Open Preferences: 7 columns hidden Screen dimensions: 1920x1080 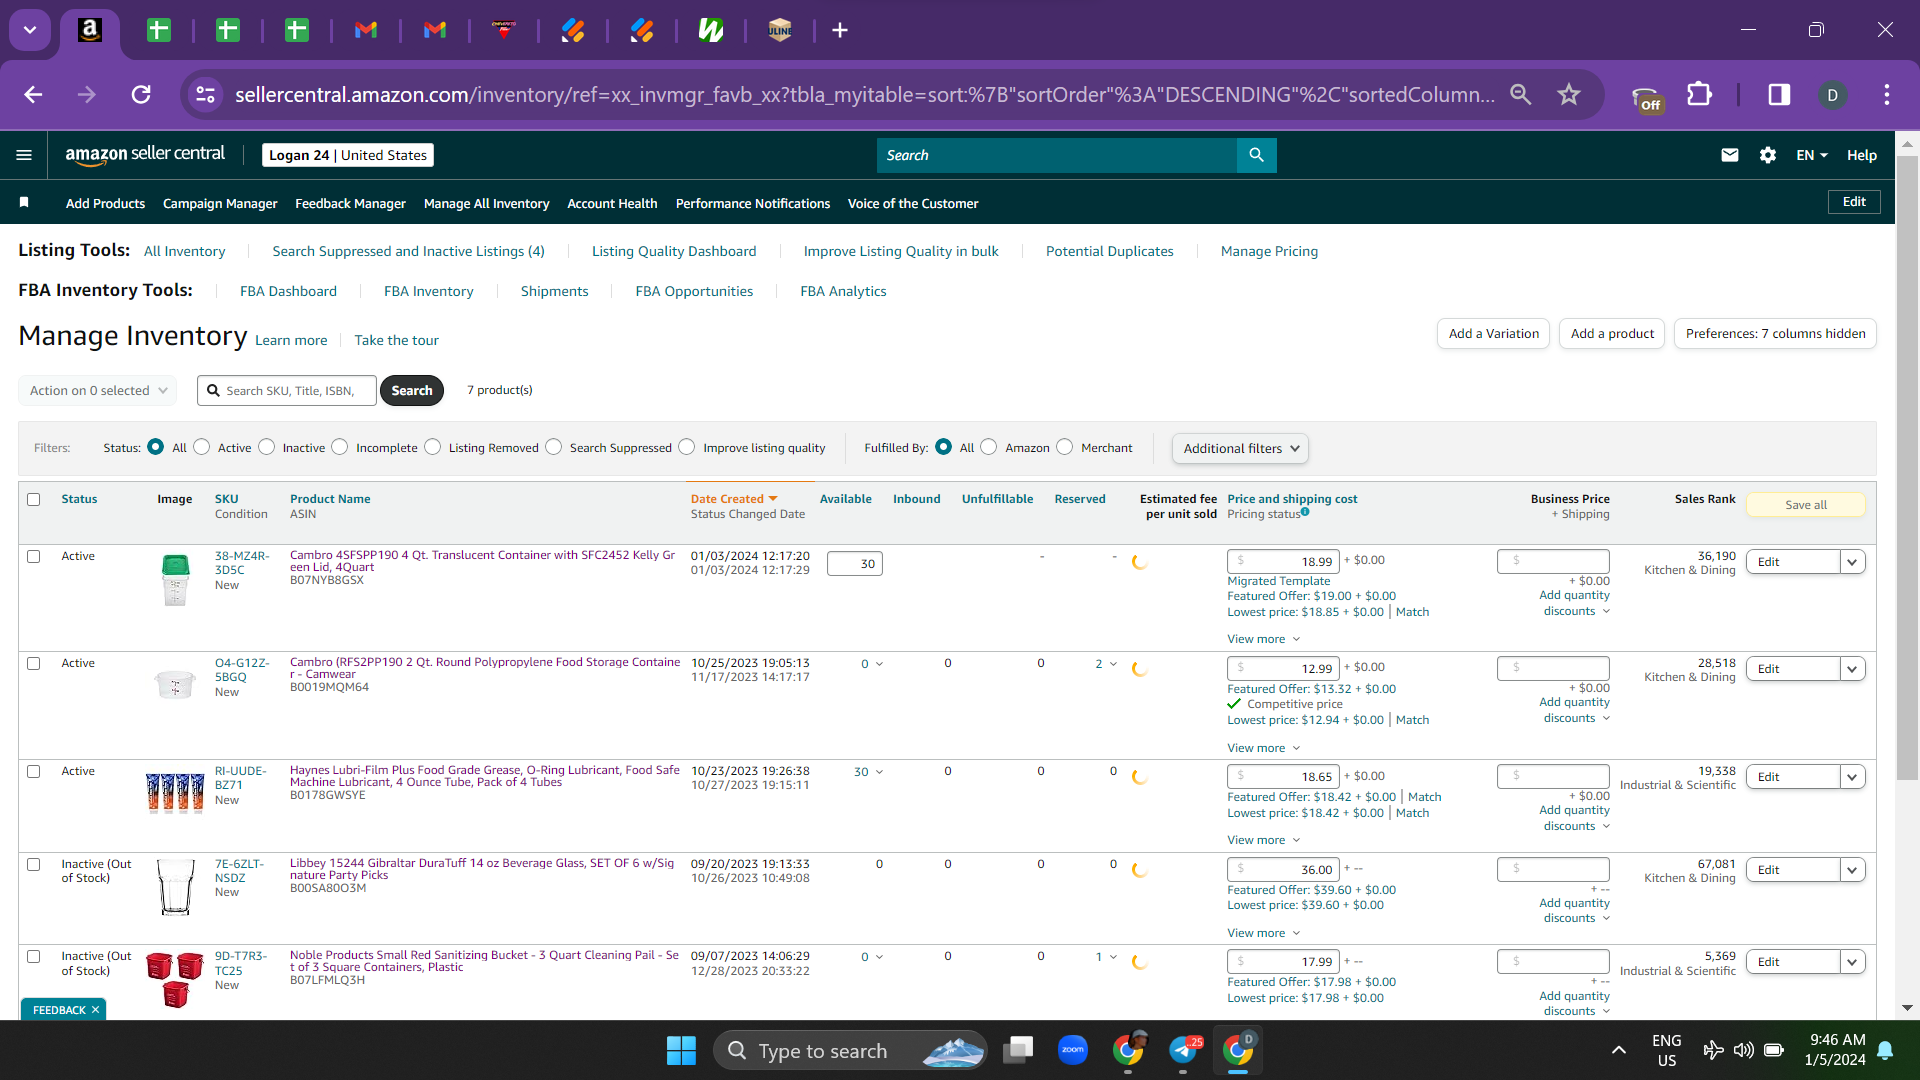pos(1775,333)
